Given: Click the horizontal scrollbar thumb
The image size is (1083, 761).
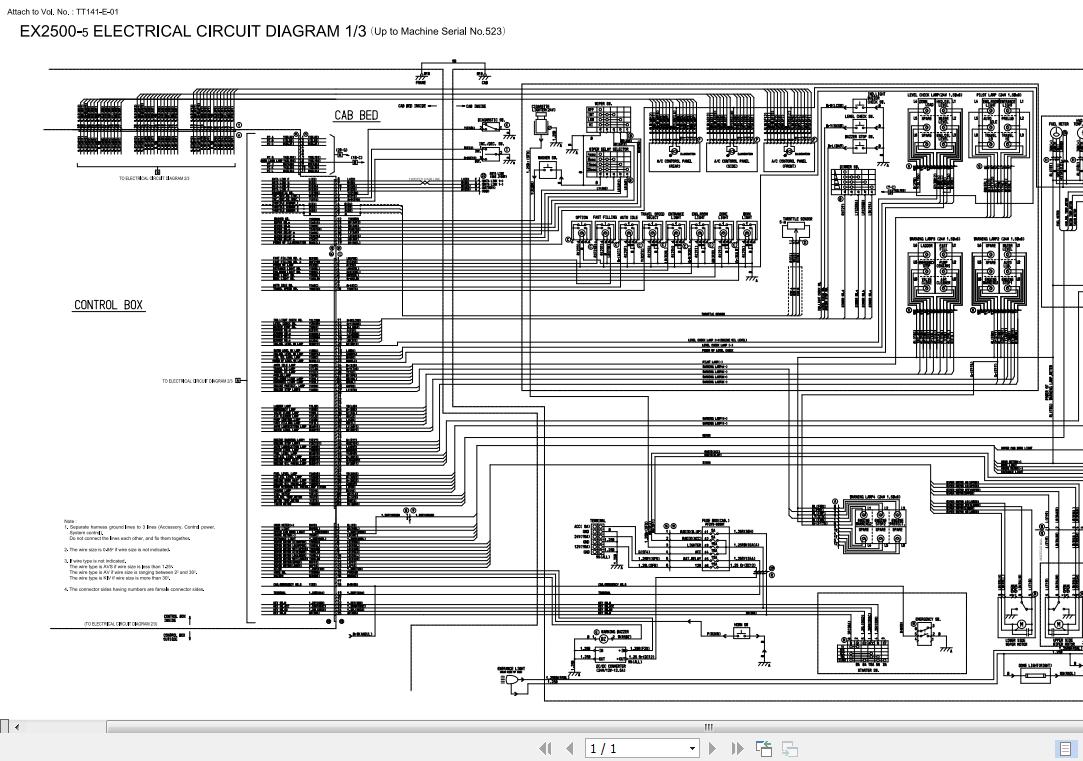Looking at the screenshot, I should 594,726.
